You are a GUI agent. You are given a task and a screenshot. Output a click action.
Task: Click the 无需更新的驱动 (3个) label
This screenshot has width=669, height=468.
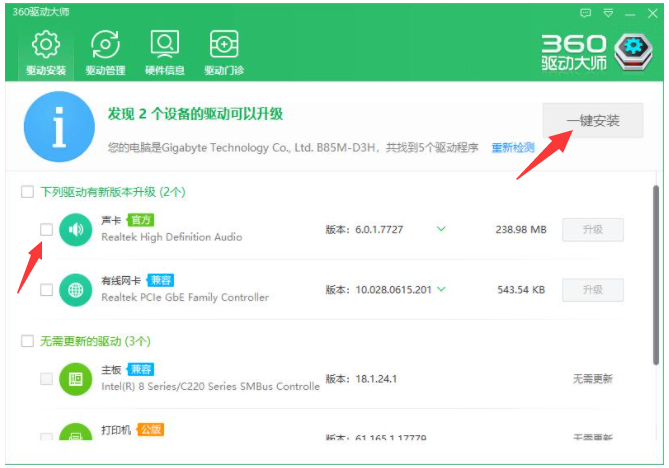coord(95,341)
